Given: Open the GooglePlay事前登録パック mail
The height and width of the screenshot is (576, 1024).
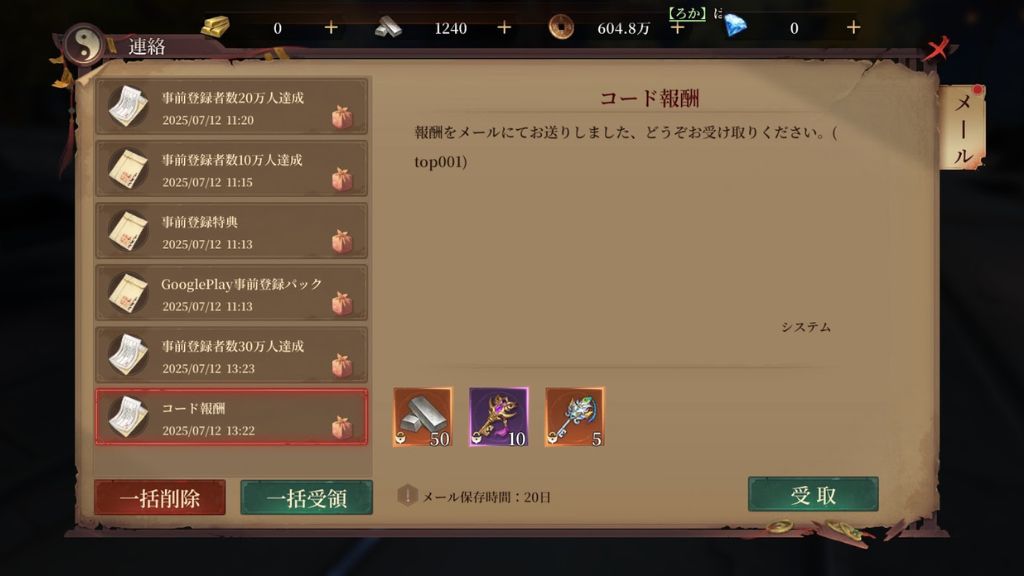Looking at the screenshot, I should (232, 293).
